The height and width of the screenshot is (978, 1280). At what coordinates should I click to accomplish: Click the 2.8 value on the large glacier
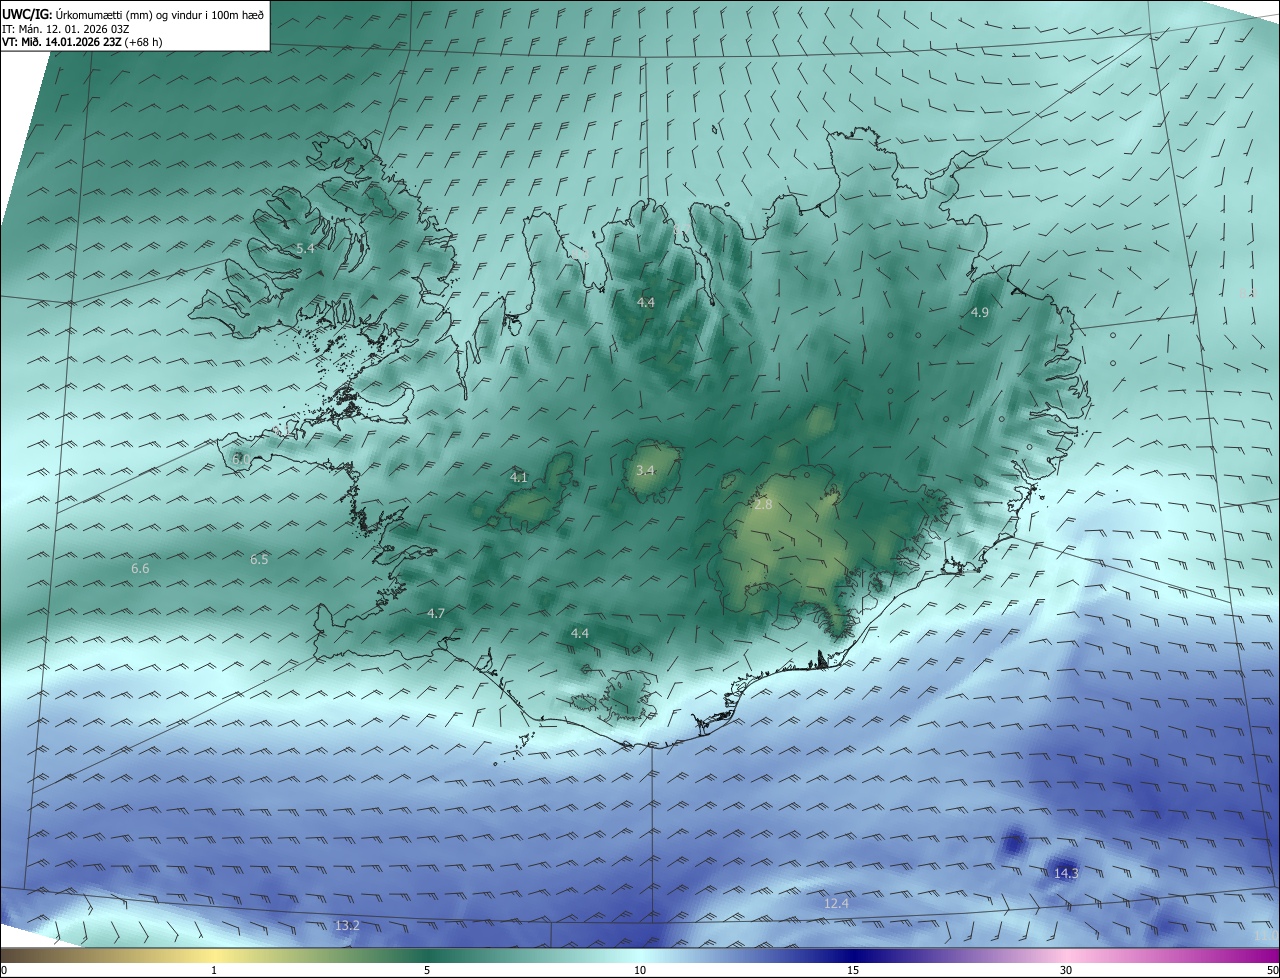coord(763,505)
